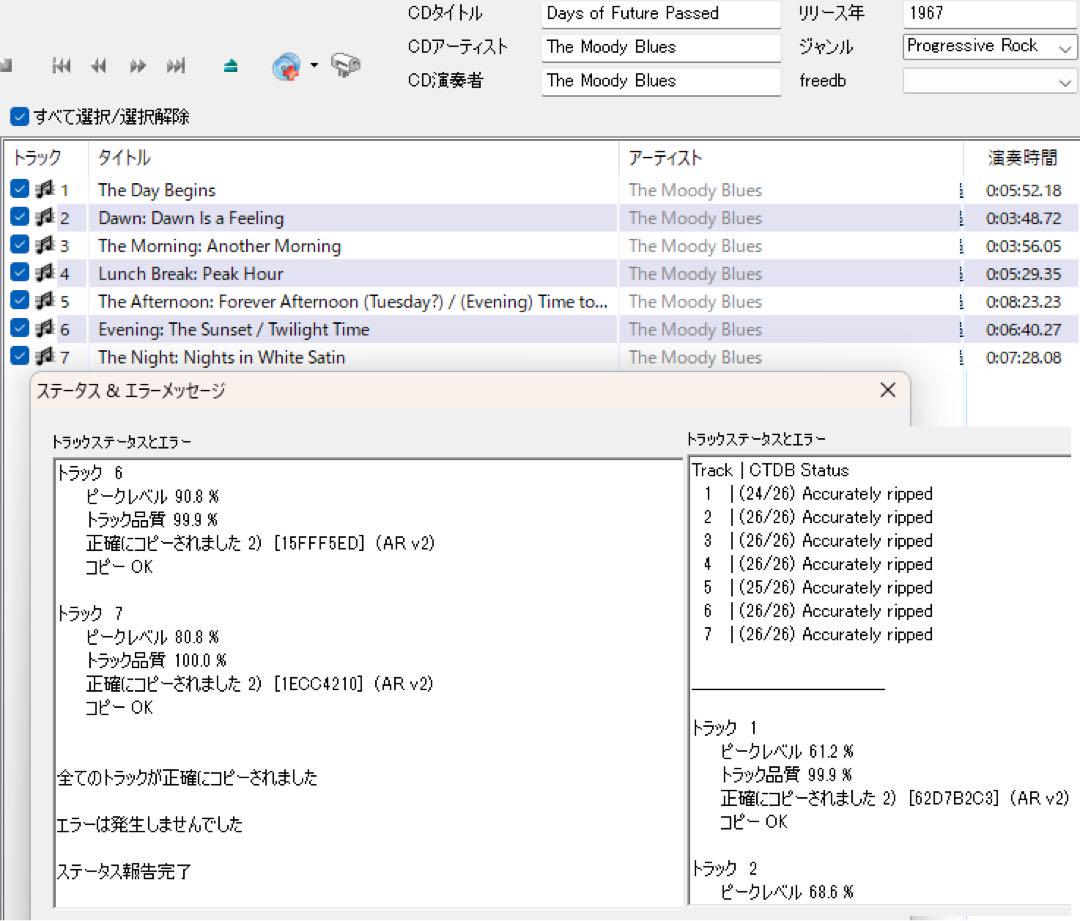The height and width of the screenshot is (921, 1080).
Task: Uncheck track 7 Nights in White Satin
Action: [20, 356]
